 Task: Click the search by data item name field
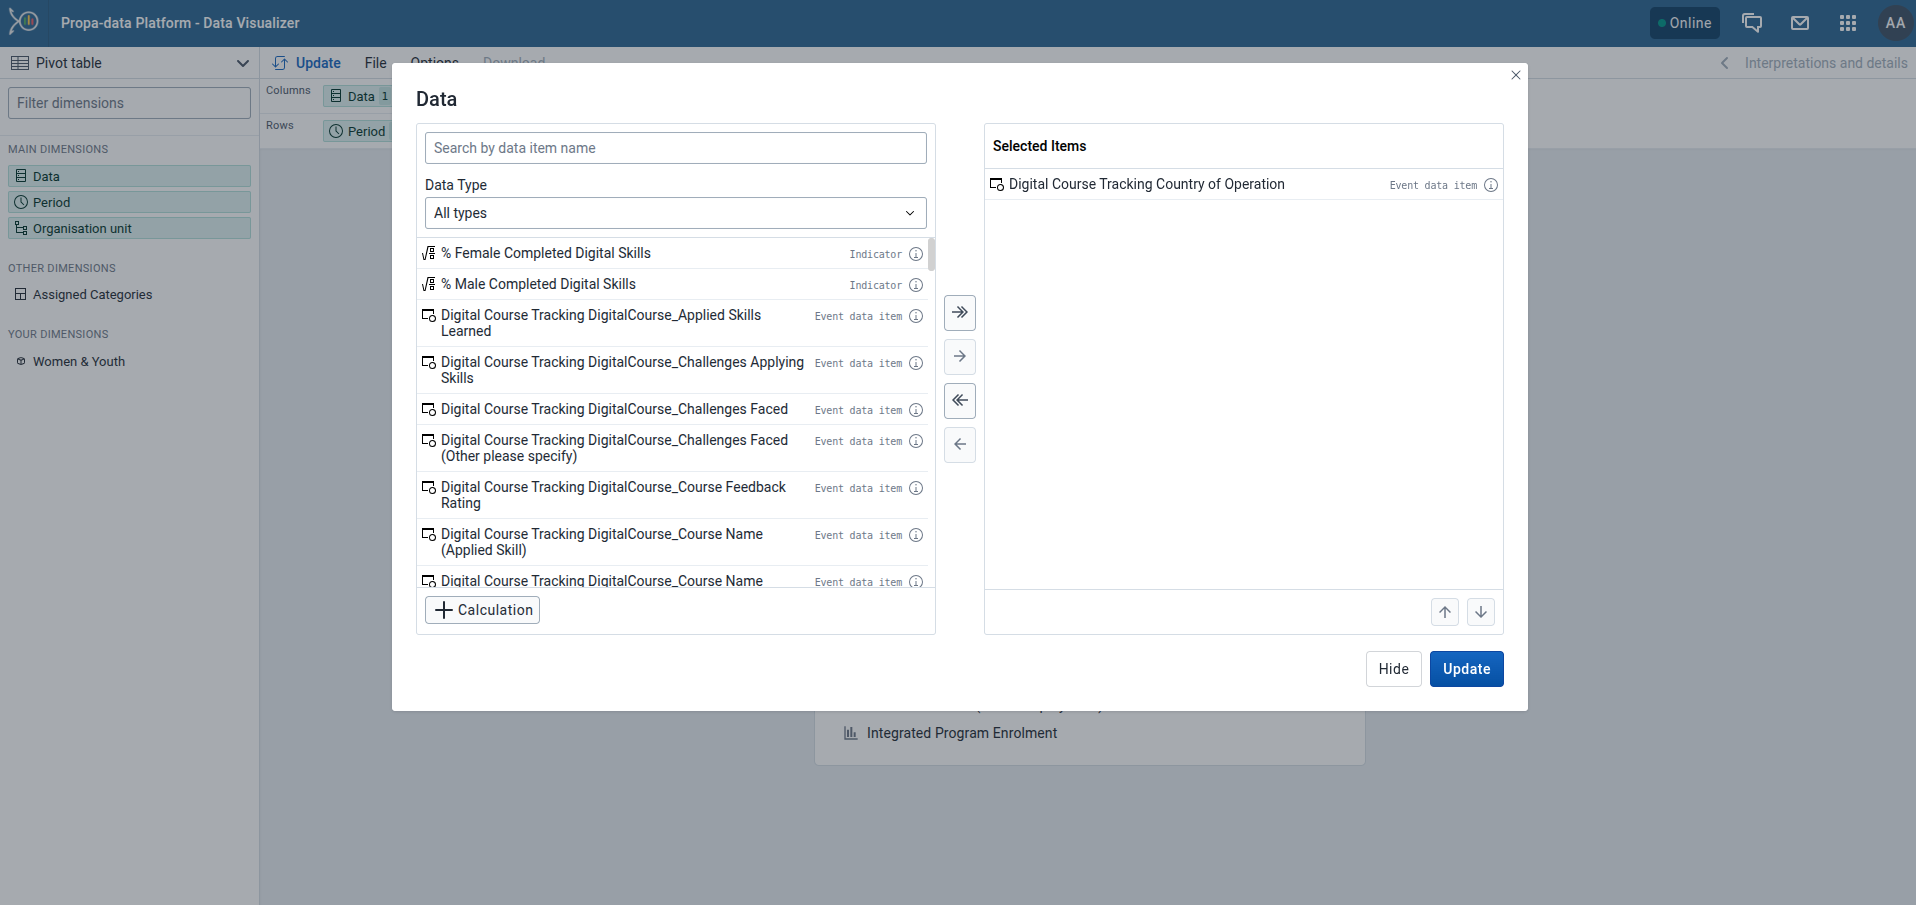point(675,147)
